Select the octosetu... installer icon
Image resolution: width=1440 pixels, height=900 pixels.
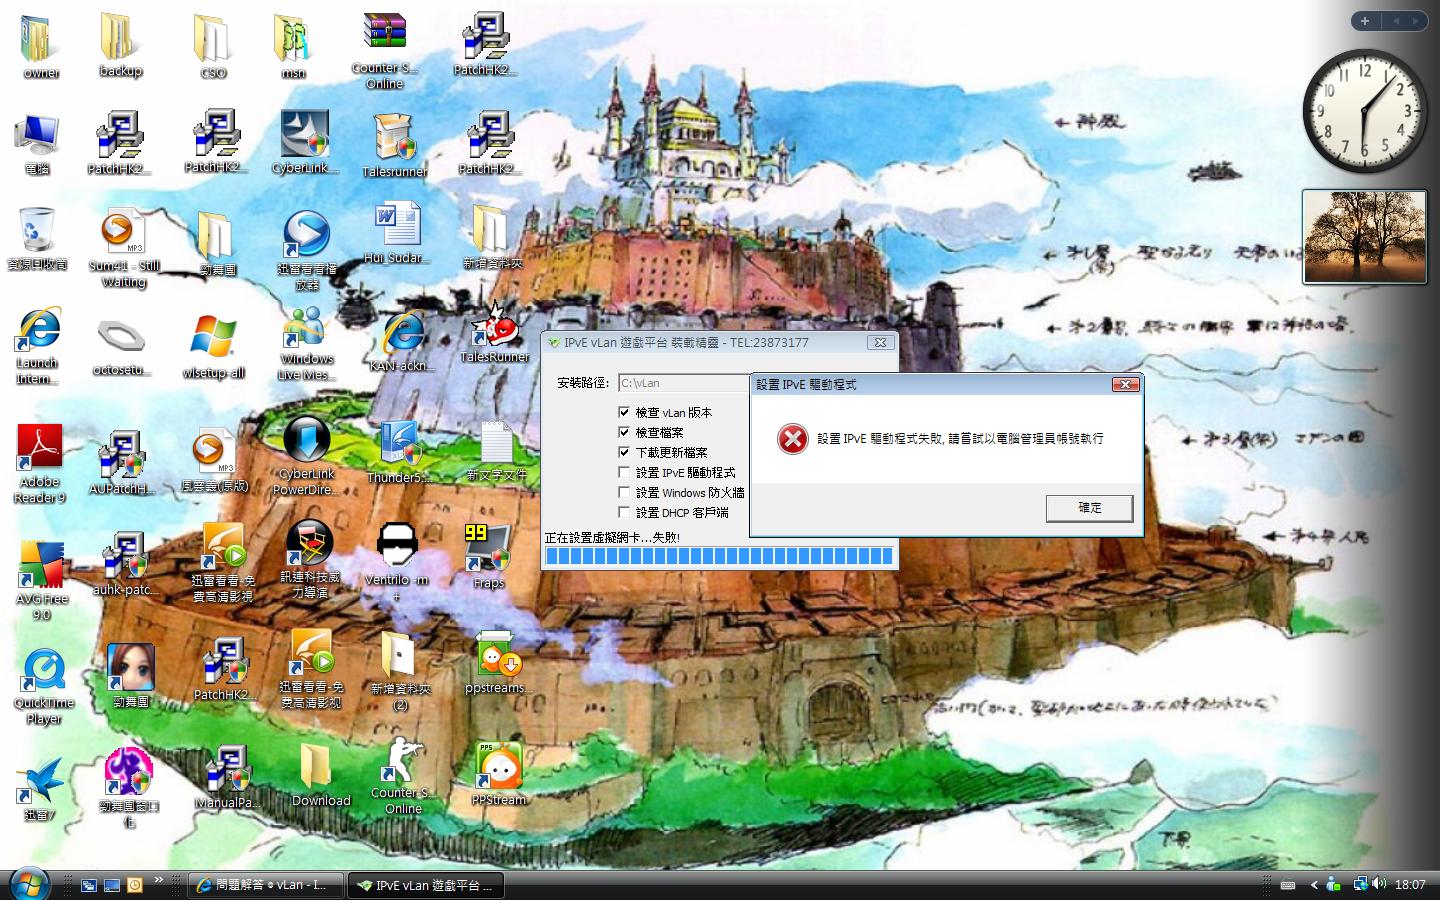121,346
